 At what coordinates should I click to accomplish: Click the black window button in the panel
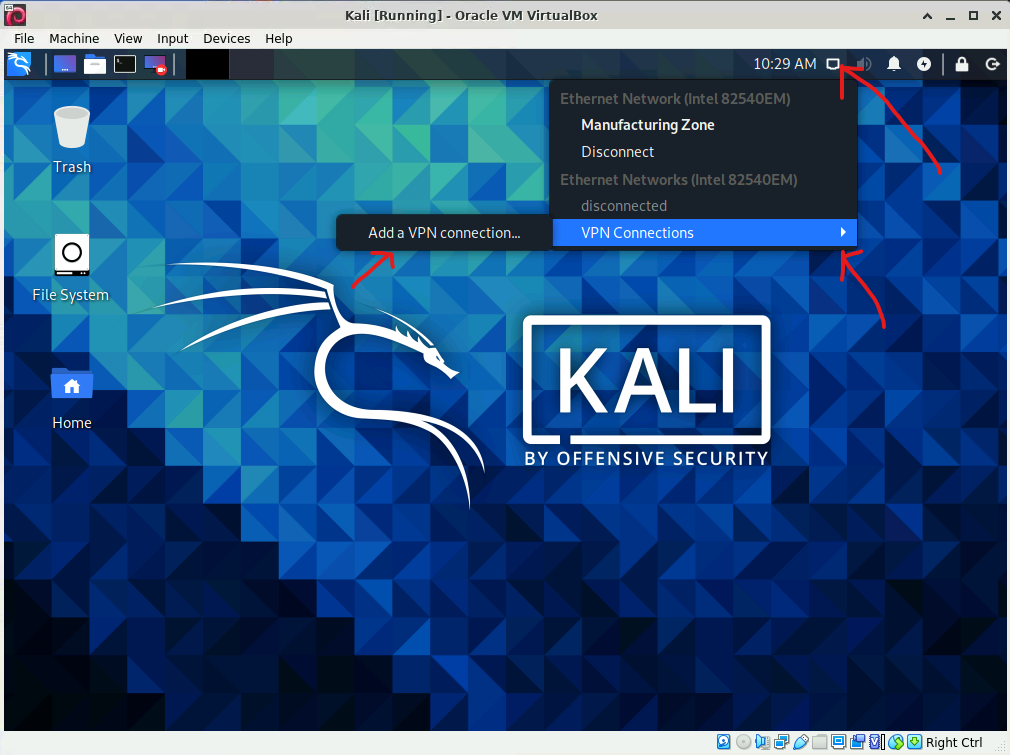tap(207, 64)
